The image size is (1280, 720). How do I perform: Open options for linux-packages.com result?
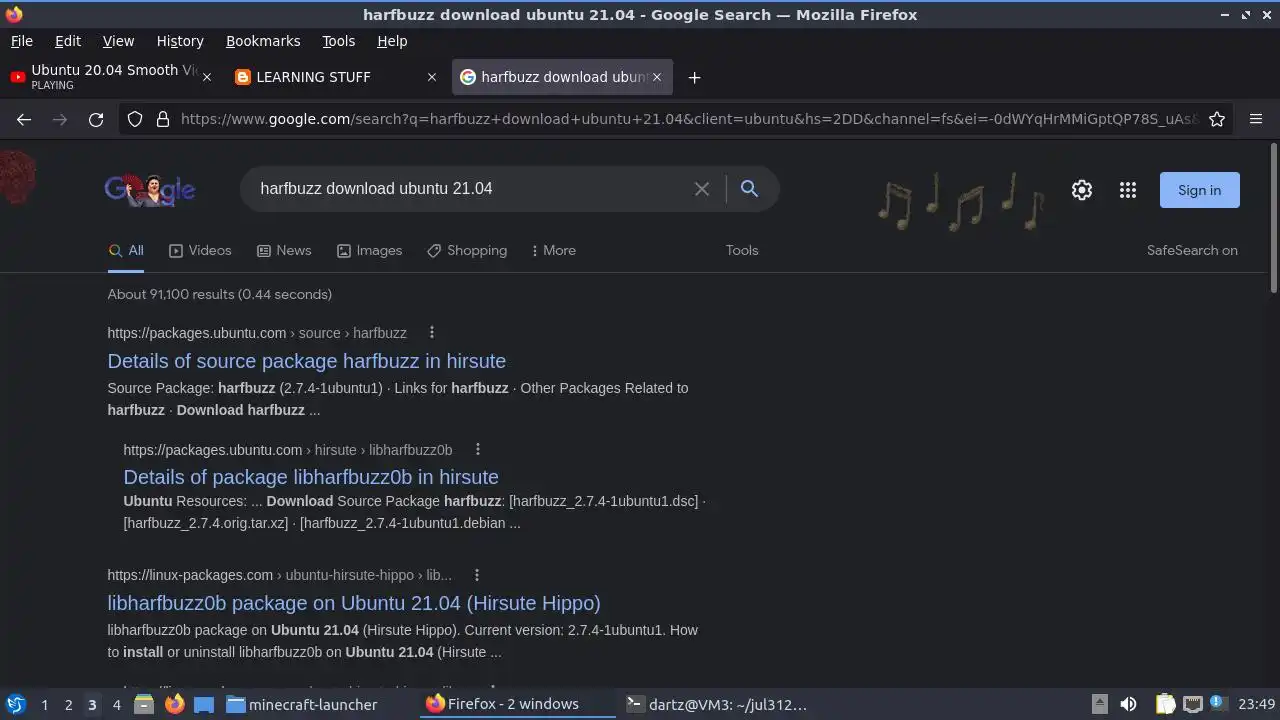[477, 575]
